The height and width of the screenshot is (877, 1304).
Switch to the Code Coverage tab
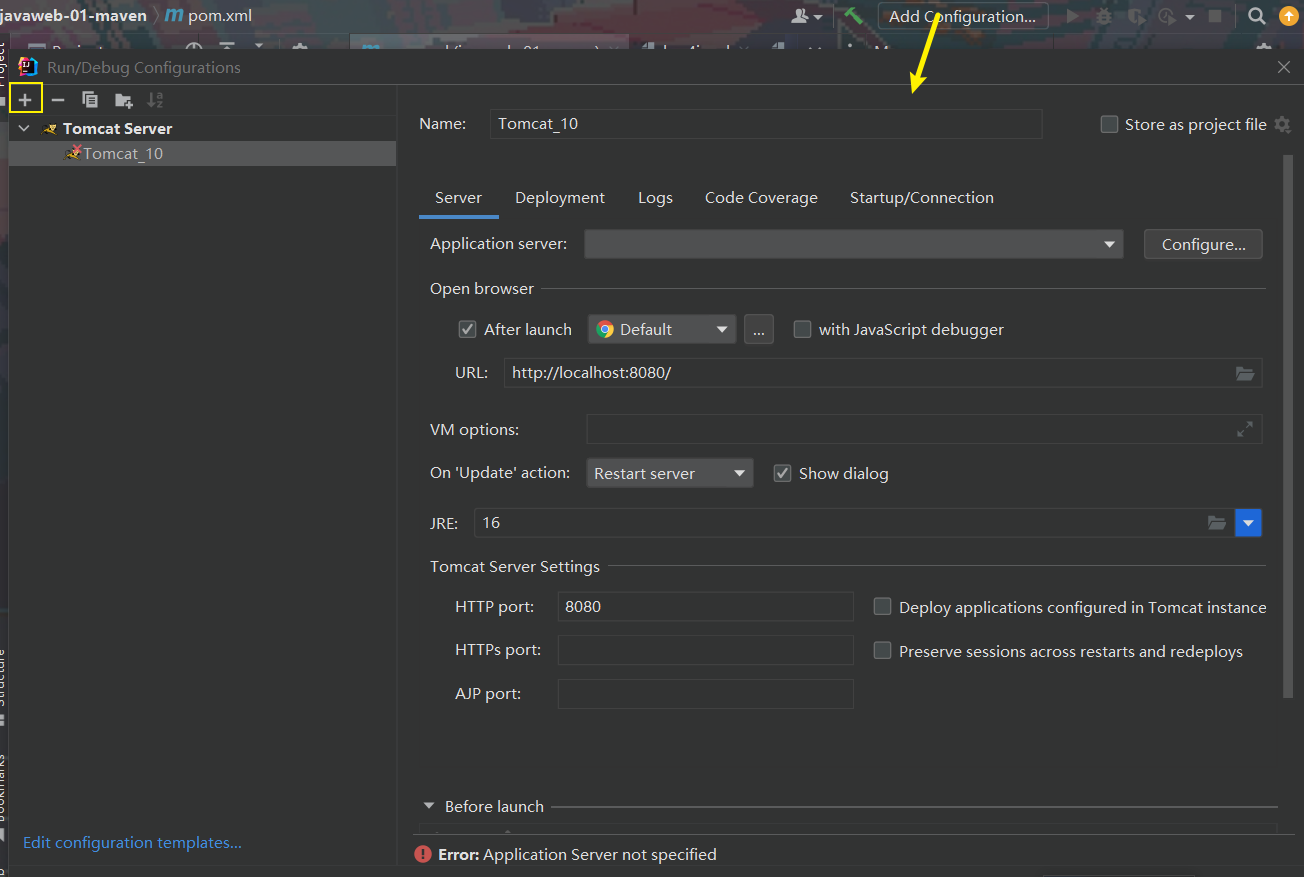[761, 198]
